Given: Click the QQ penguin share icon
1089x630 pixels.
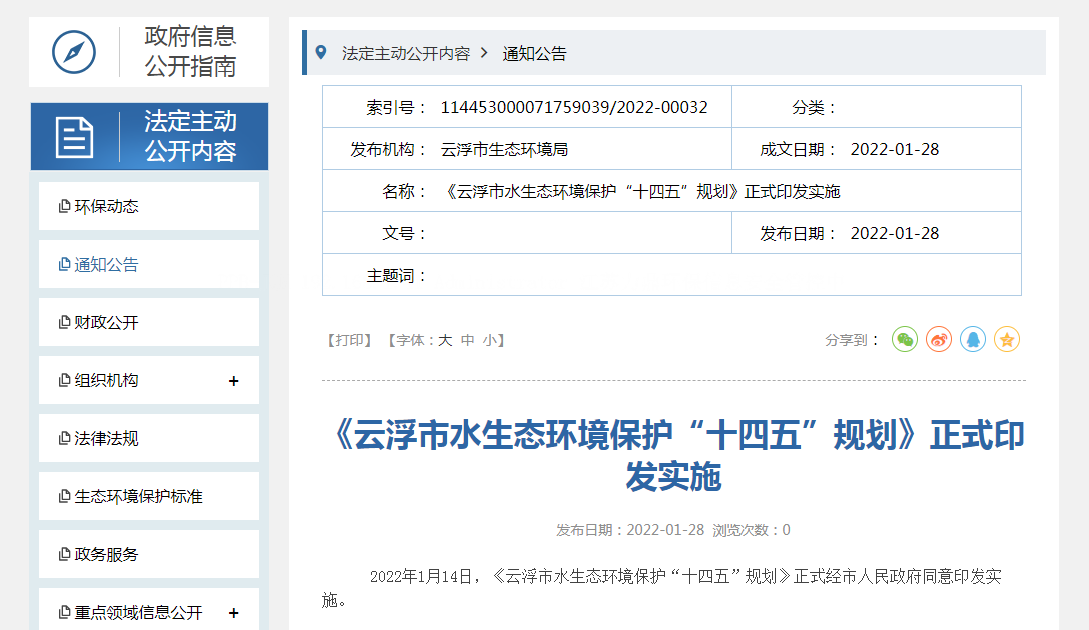Looking at the screenshot, I should coord(973,339).
